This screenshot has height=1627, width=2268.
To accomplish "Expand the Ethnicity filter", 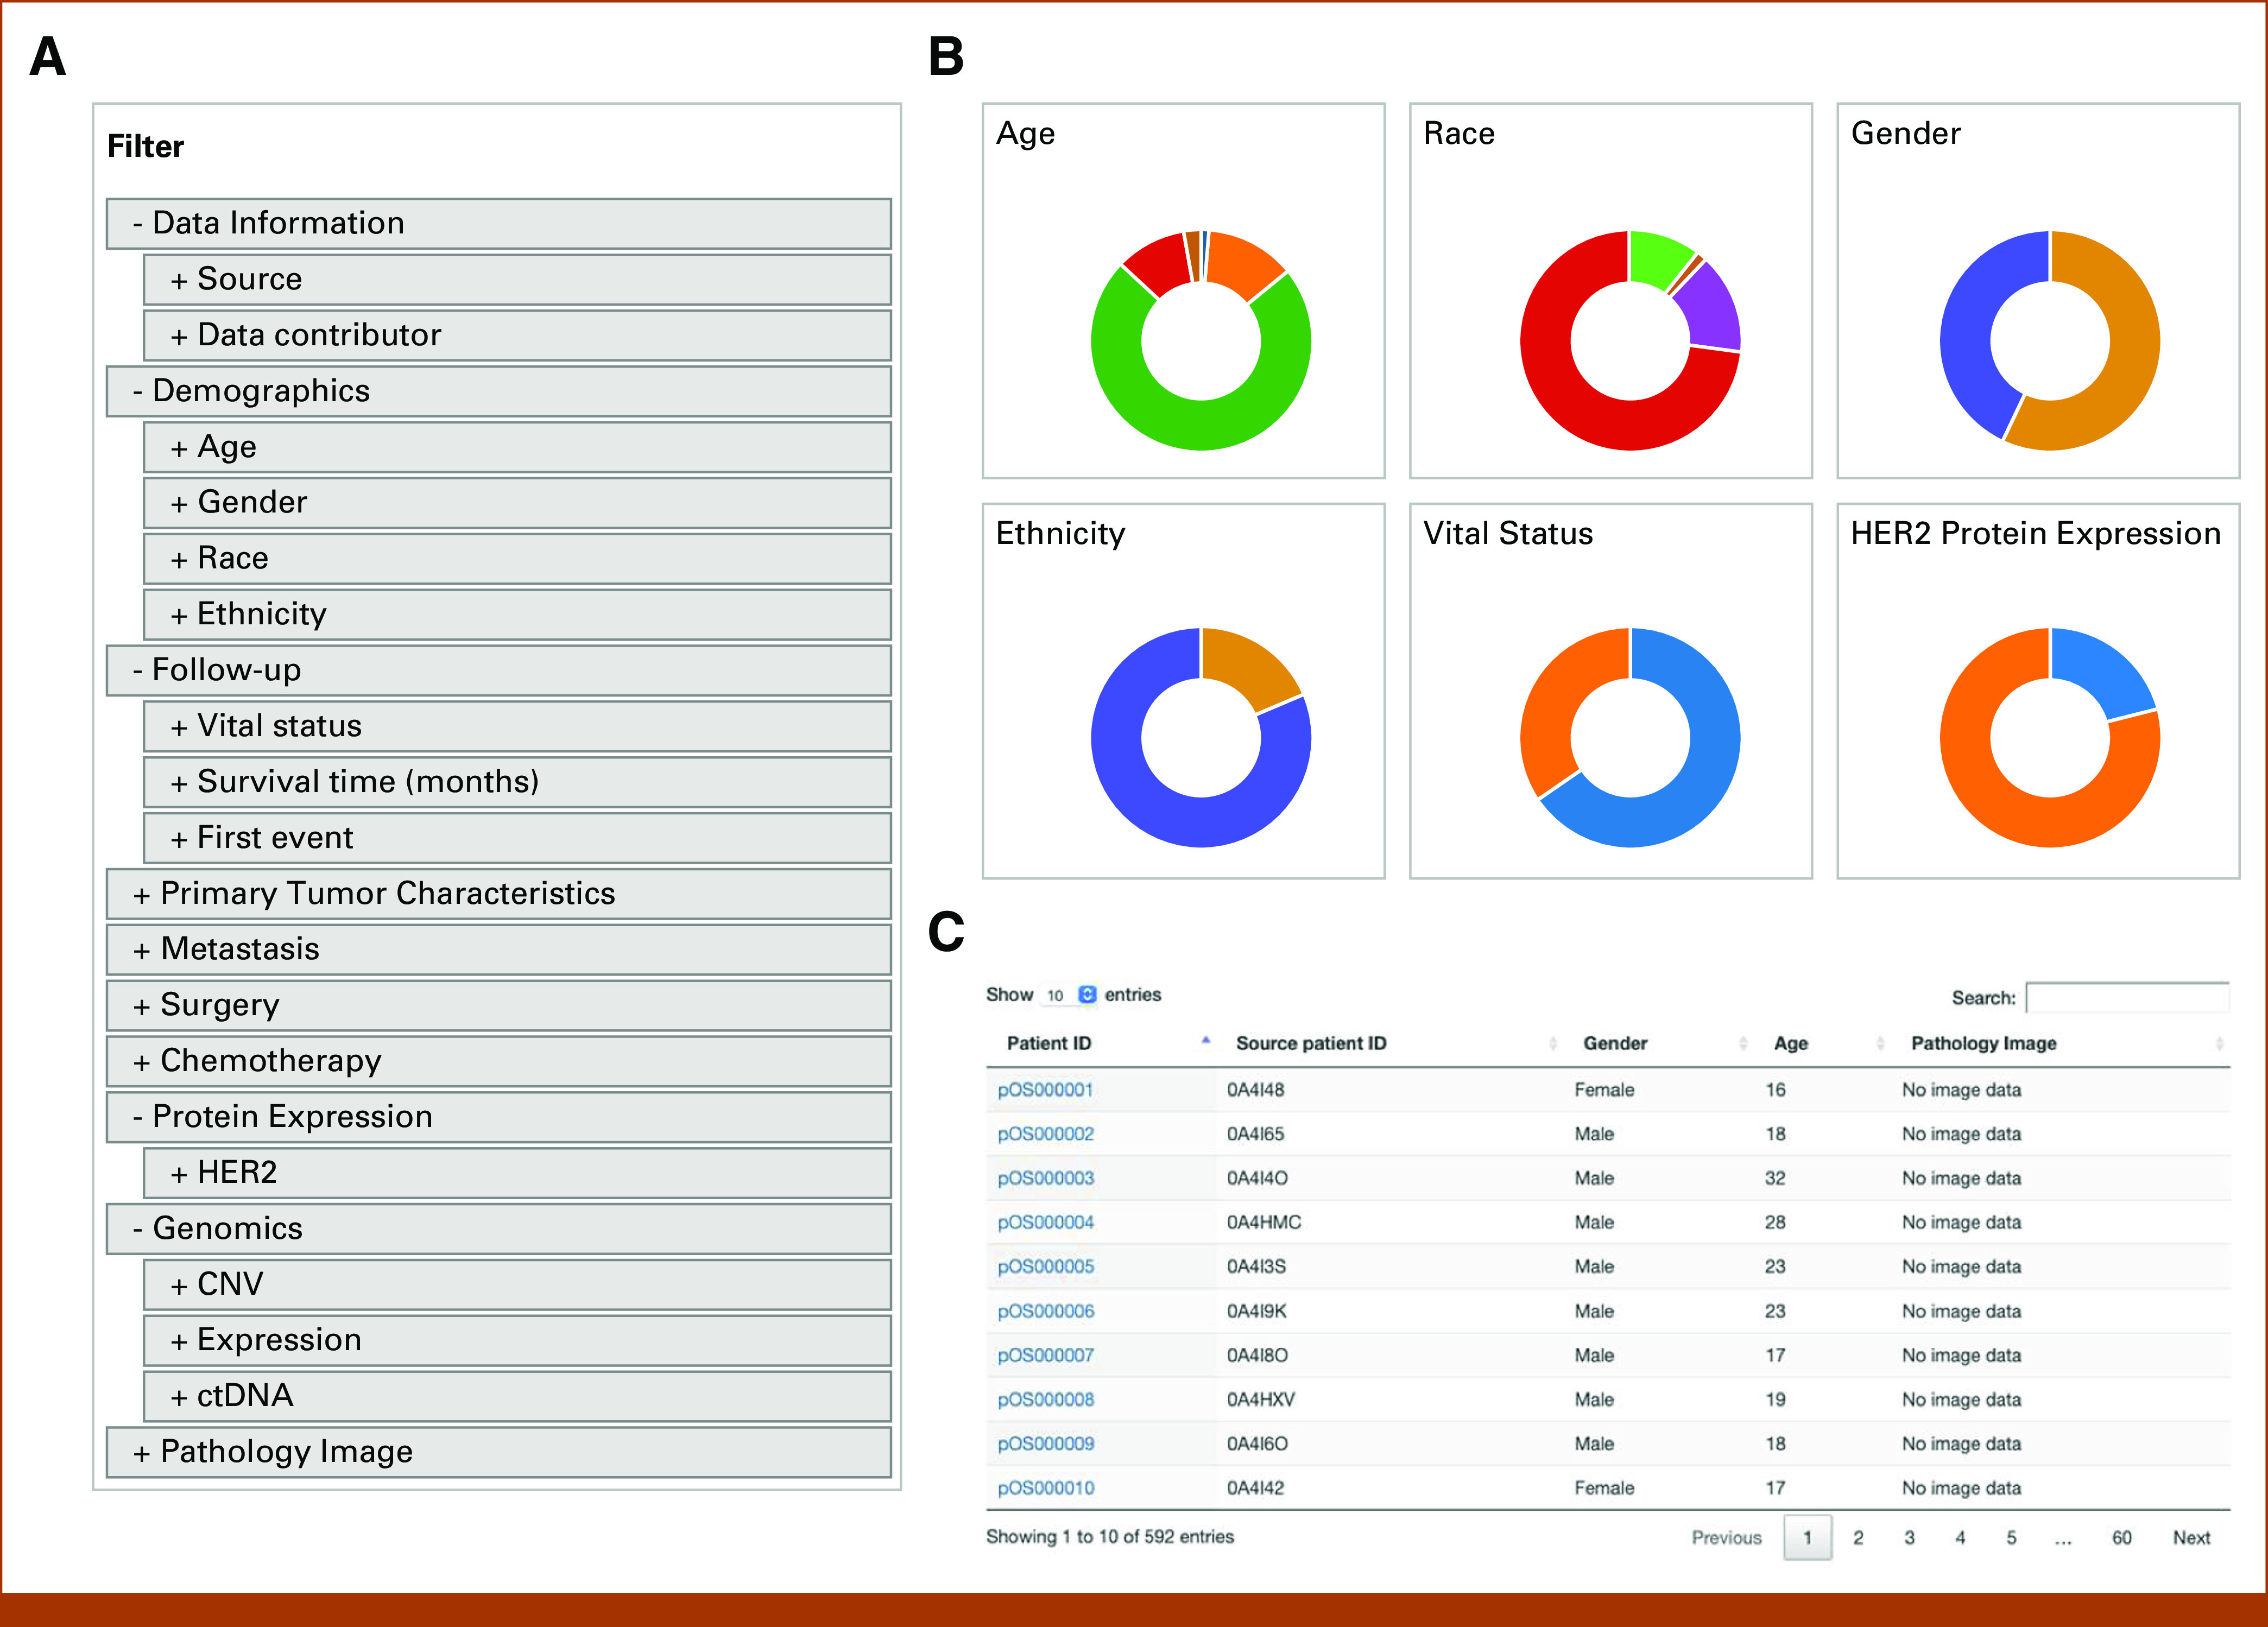I will [517, 614].
